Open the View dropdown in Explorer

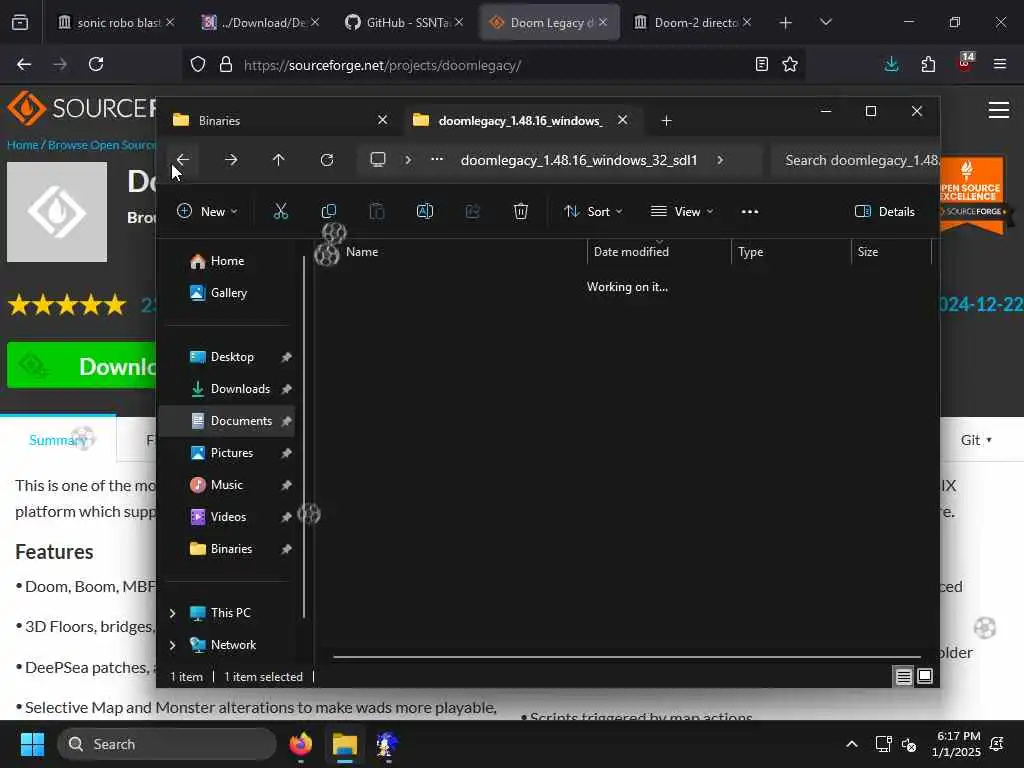pos(681,212)
